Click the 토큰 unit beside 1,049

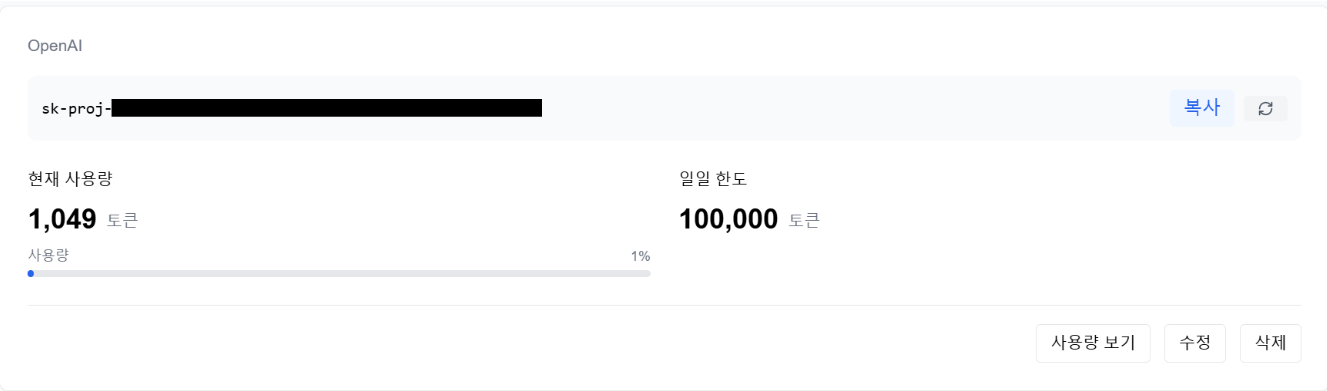122,220
